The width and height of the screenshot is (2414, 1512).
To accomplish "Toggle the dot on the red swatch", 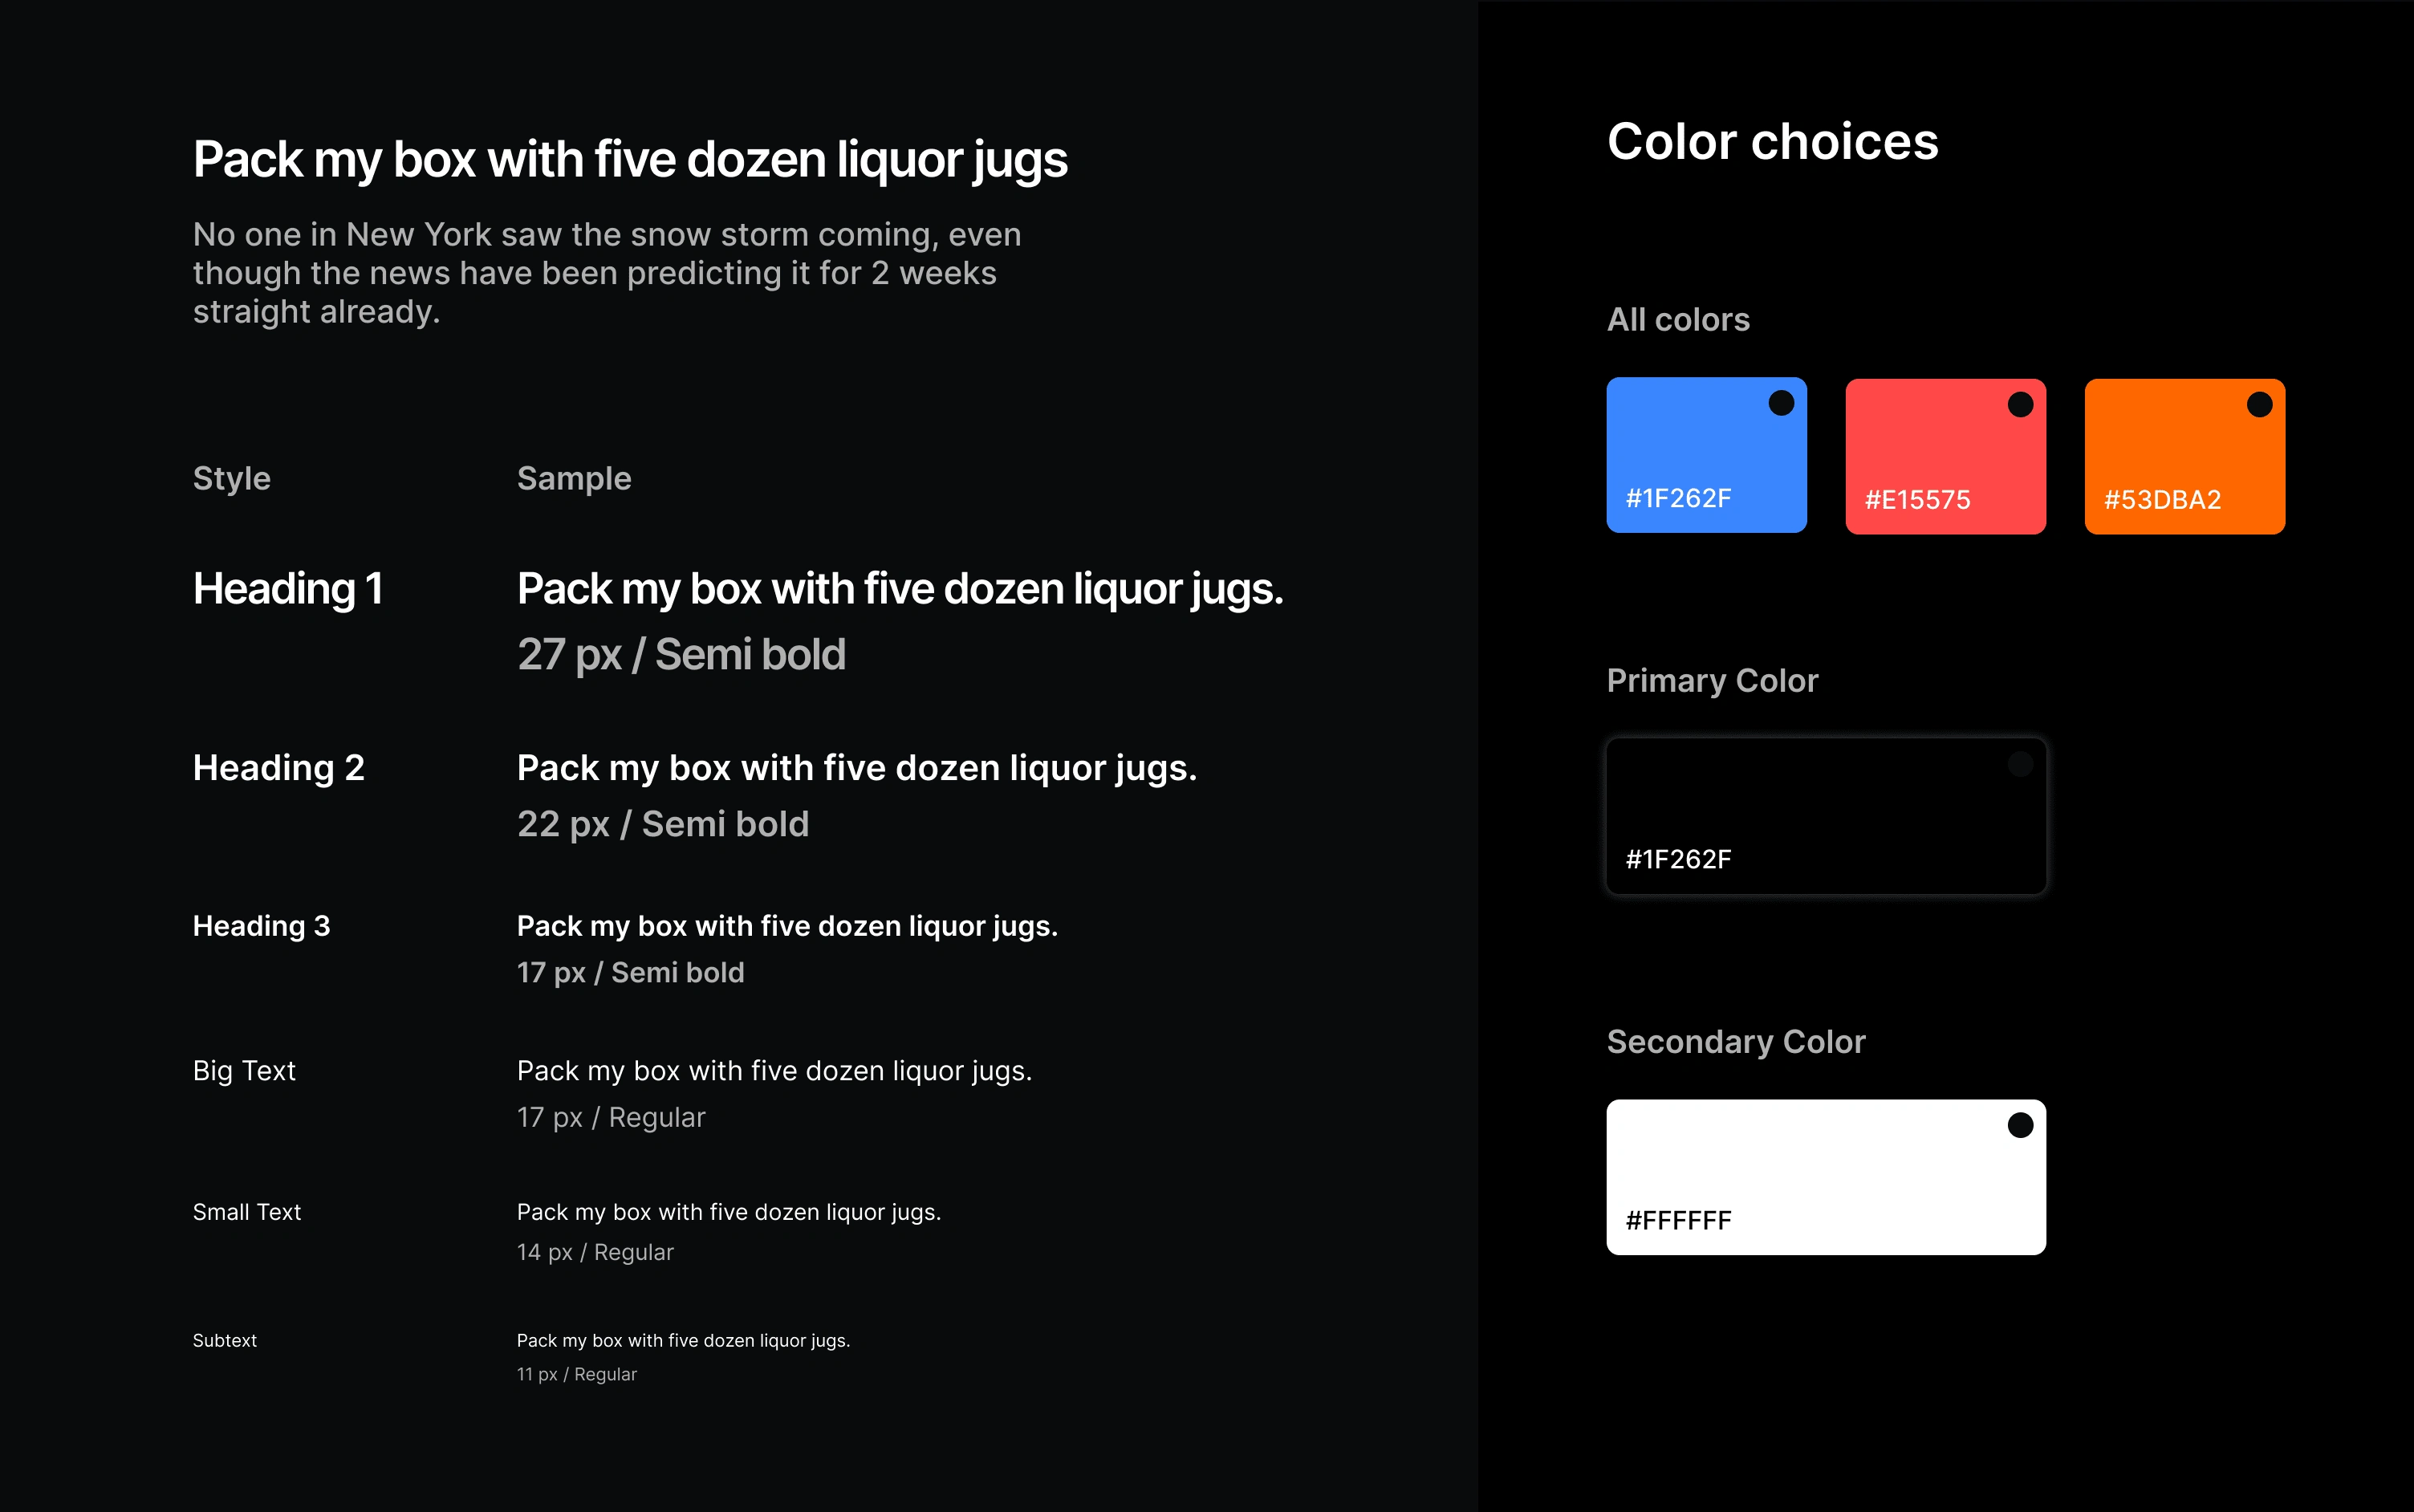I will (x=2020, y=404).
